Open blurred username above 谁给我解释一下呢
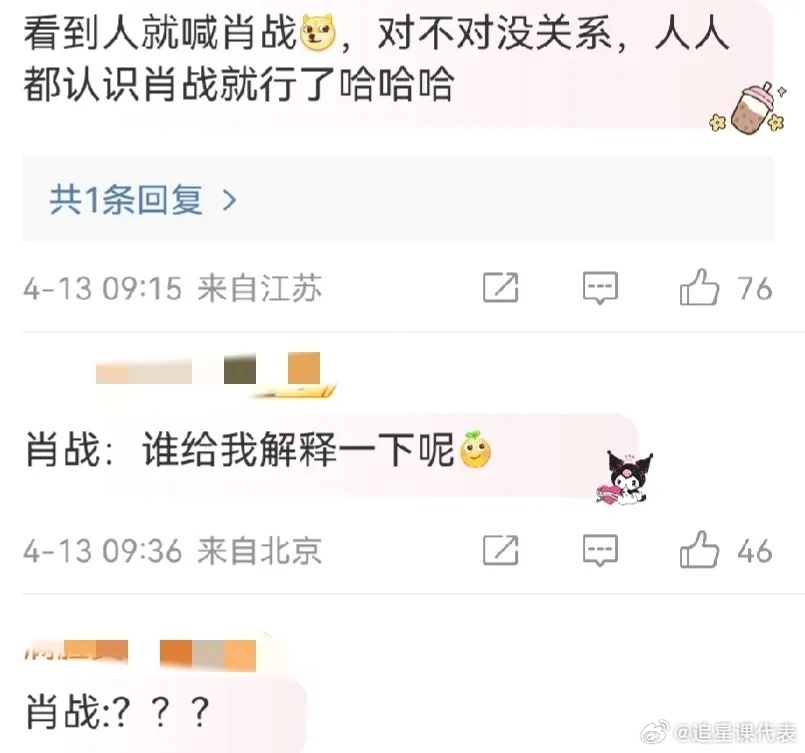The image size is (805, 753). (208, 368)
